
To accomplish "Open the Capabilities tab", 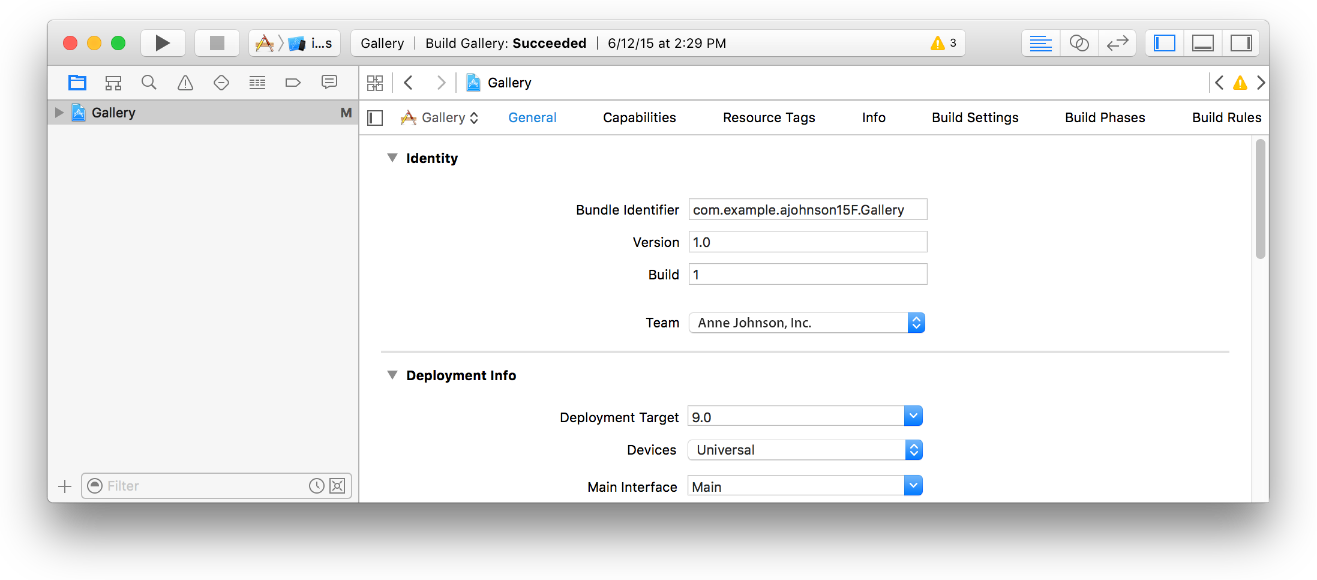I will (639, 117).
